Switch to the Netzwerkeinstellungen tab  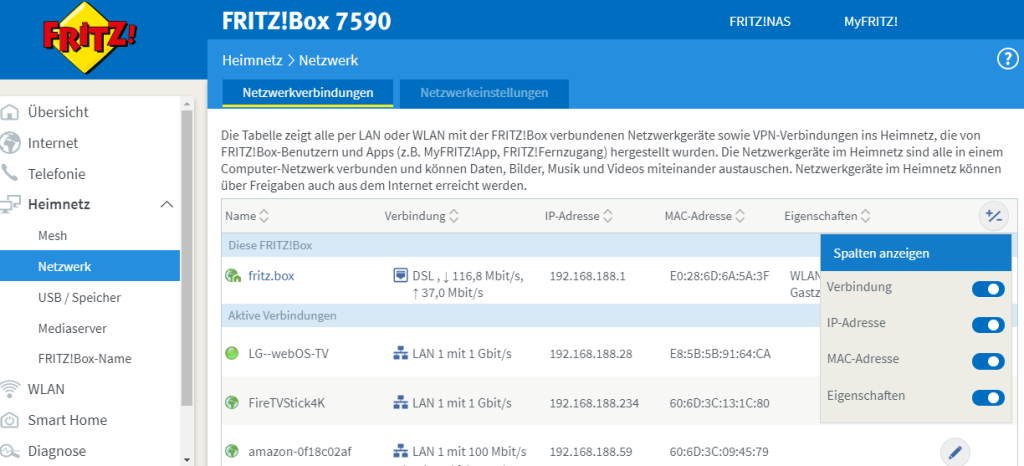[484, 93]
